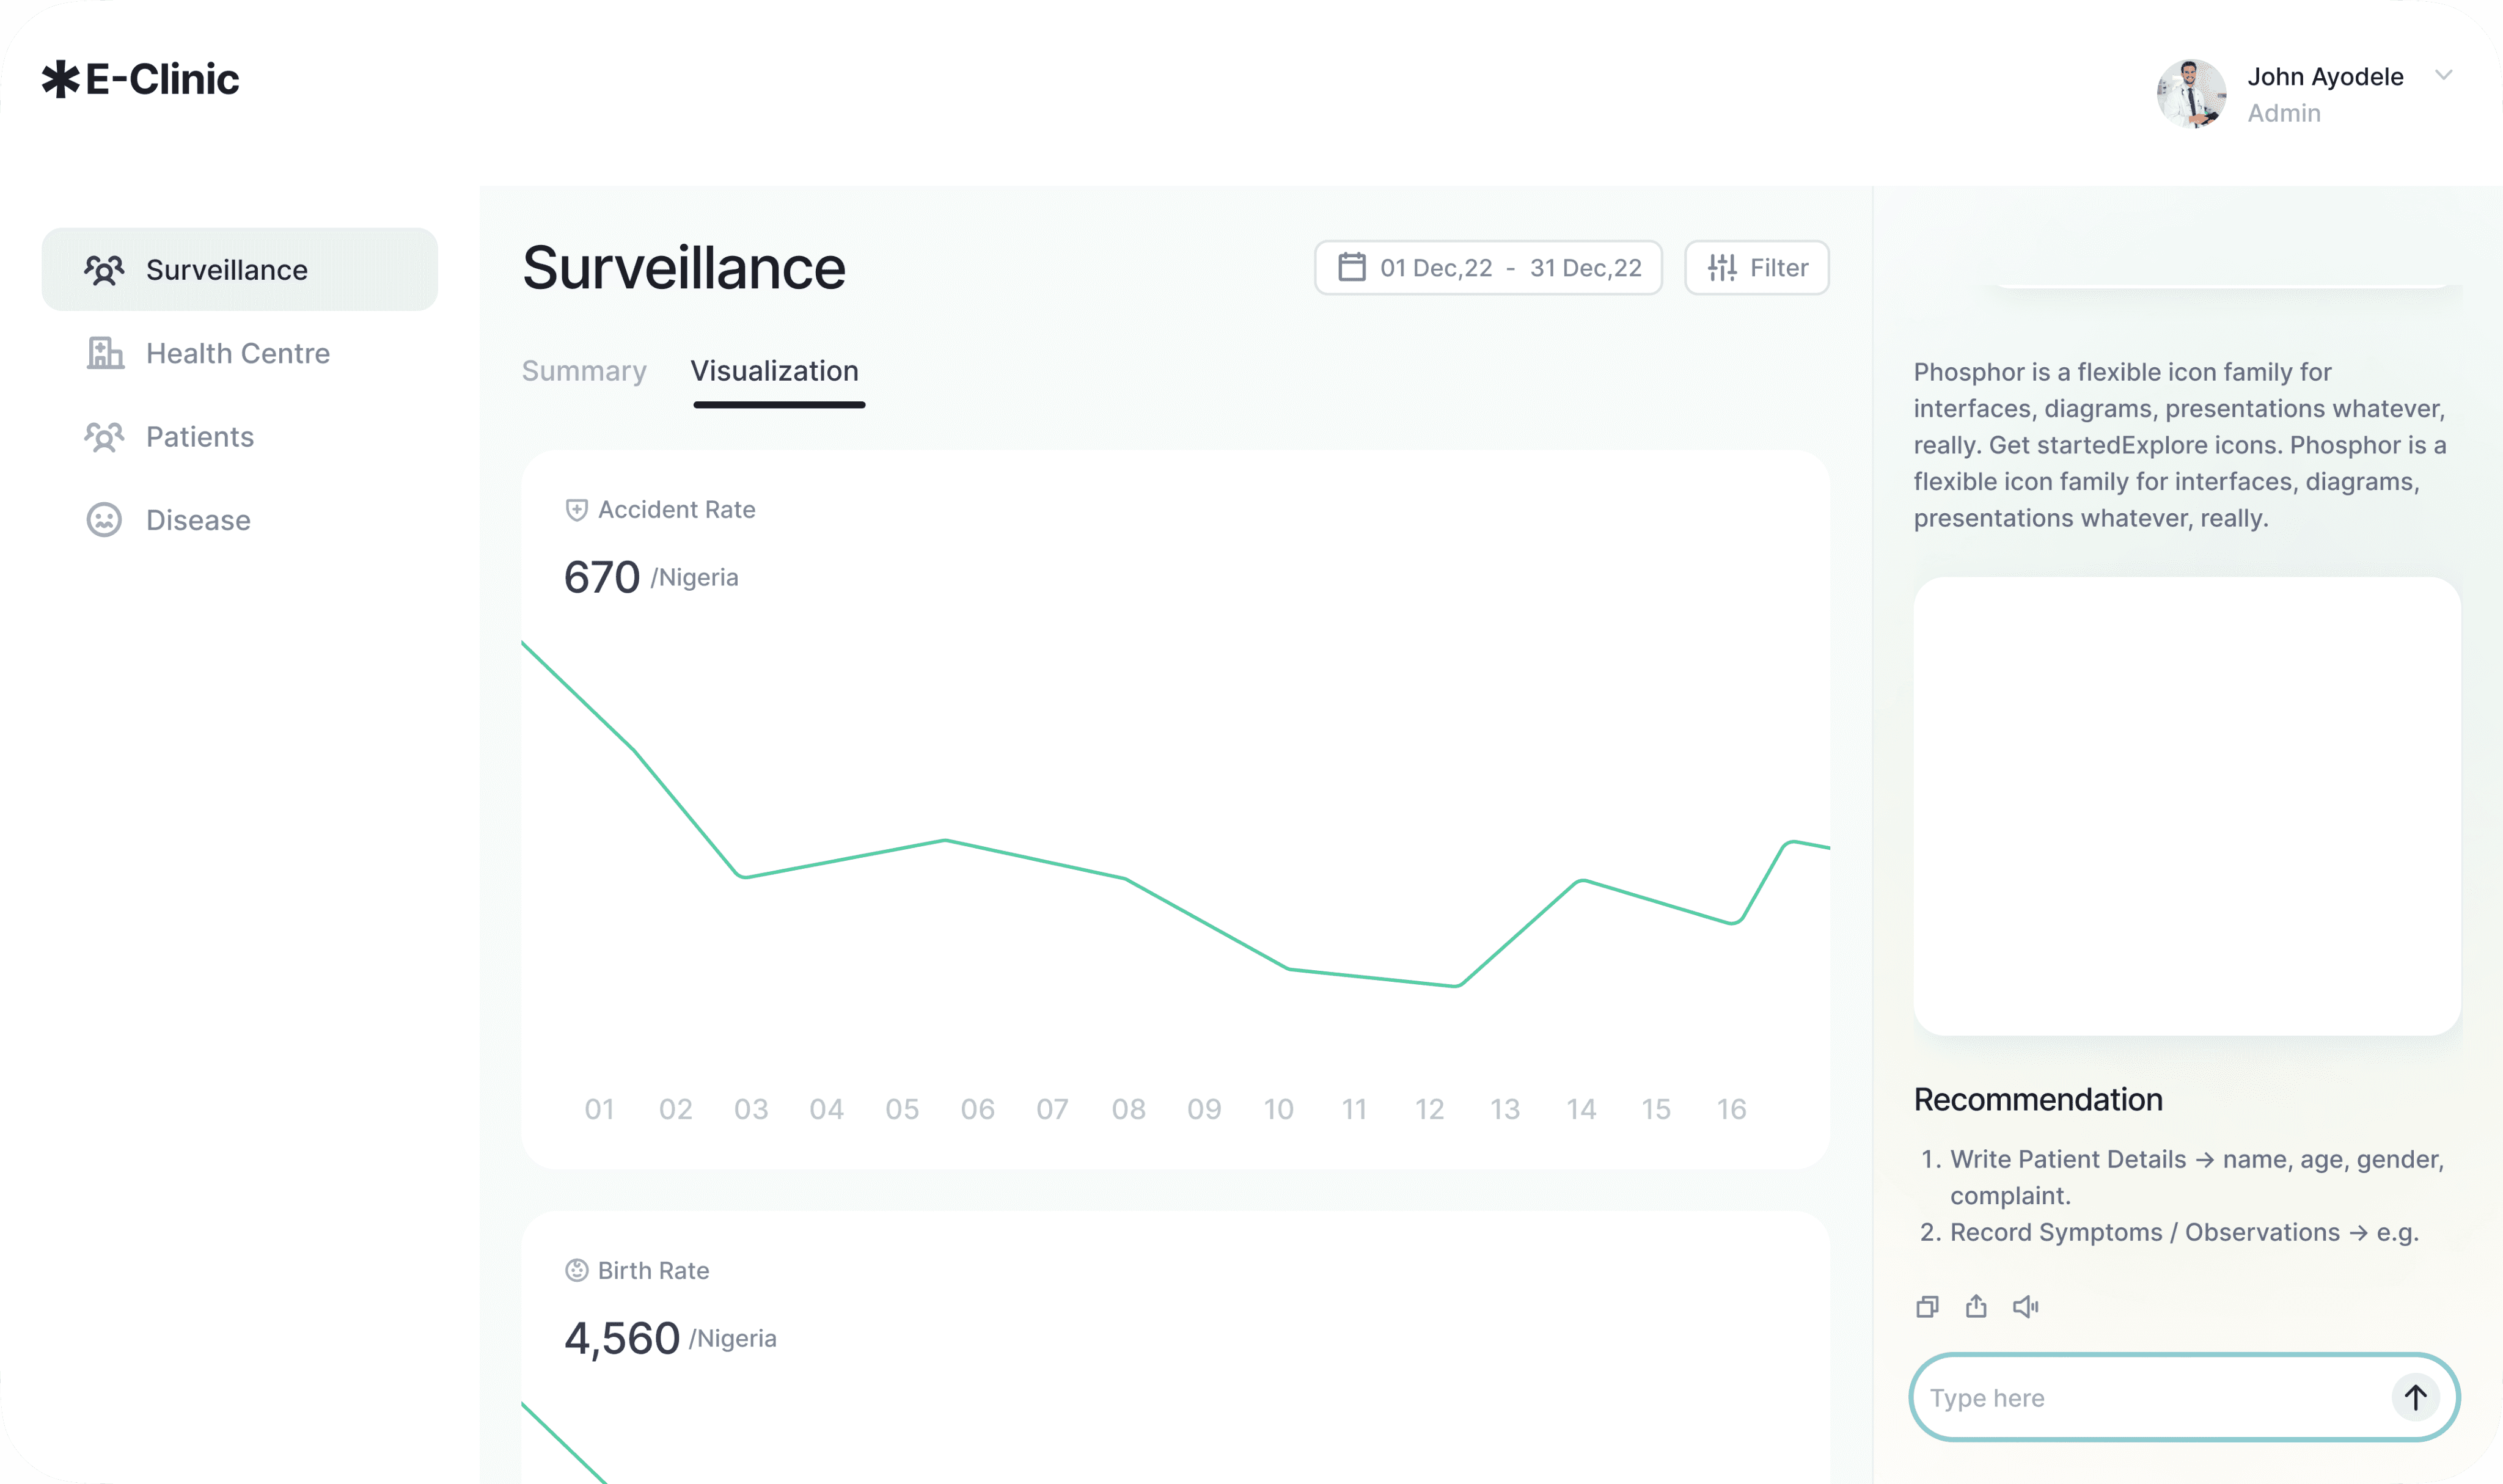Image resolution: width=2503 pixels, height=1484 pixels.
Task: Click the Patients group icon
Action: click(104, 437)
